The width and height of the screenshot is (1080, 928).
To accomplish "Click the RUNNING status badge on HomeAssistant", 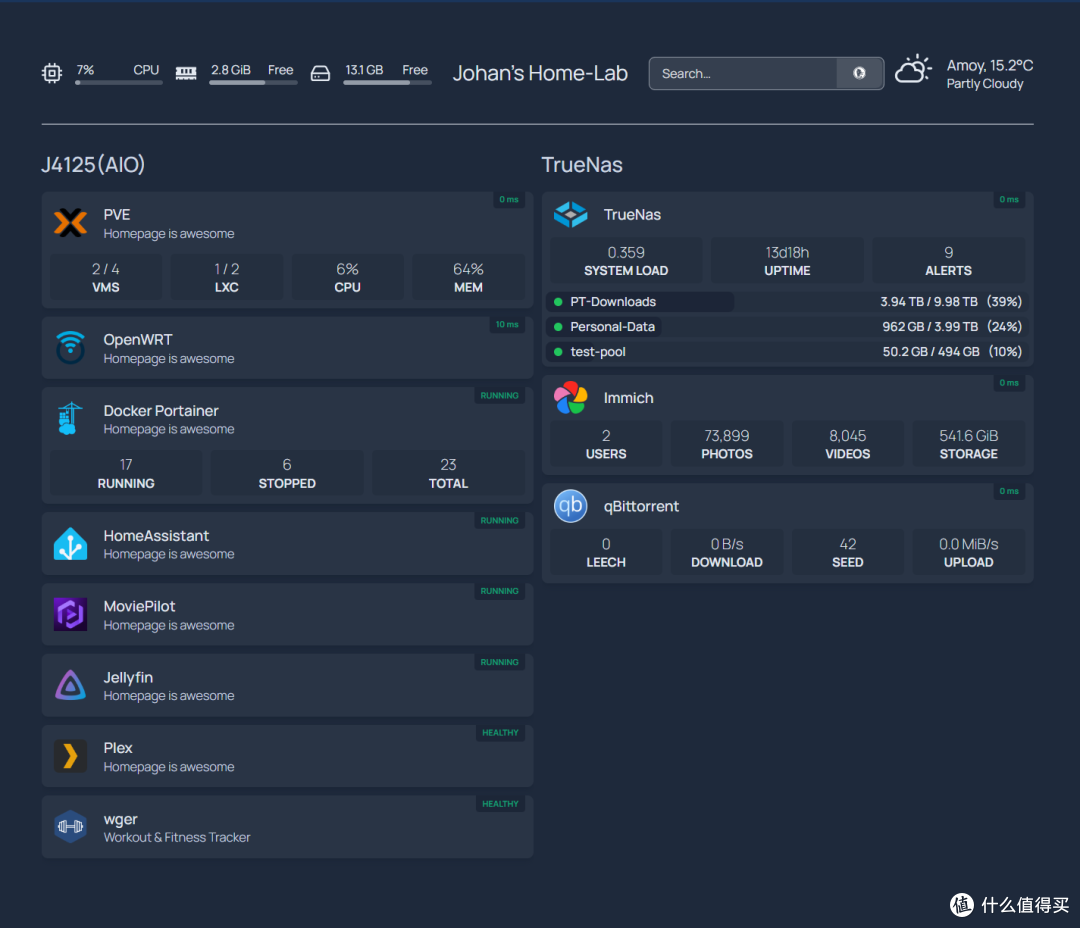I will tap(499, 521).
